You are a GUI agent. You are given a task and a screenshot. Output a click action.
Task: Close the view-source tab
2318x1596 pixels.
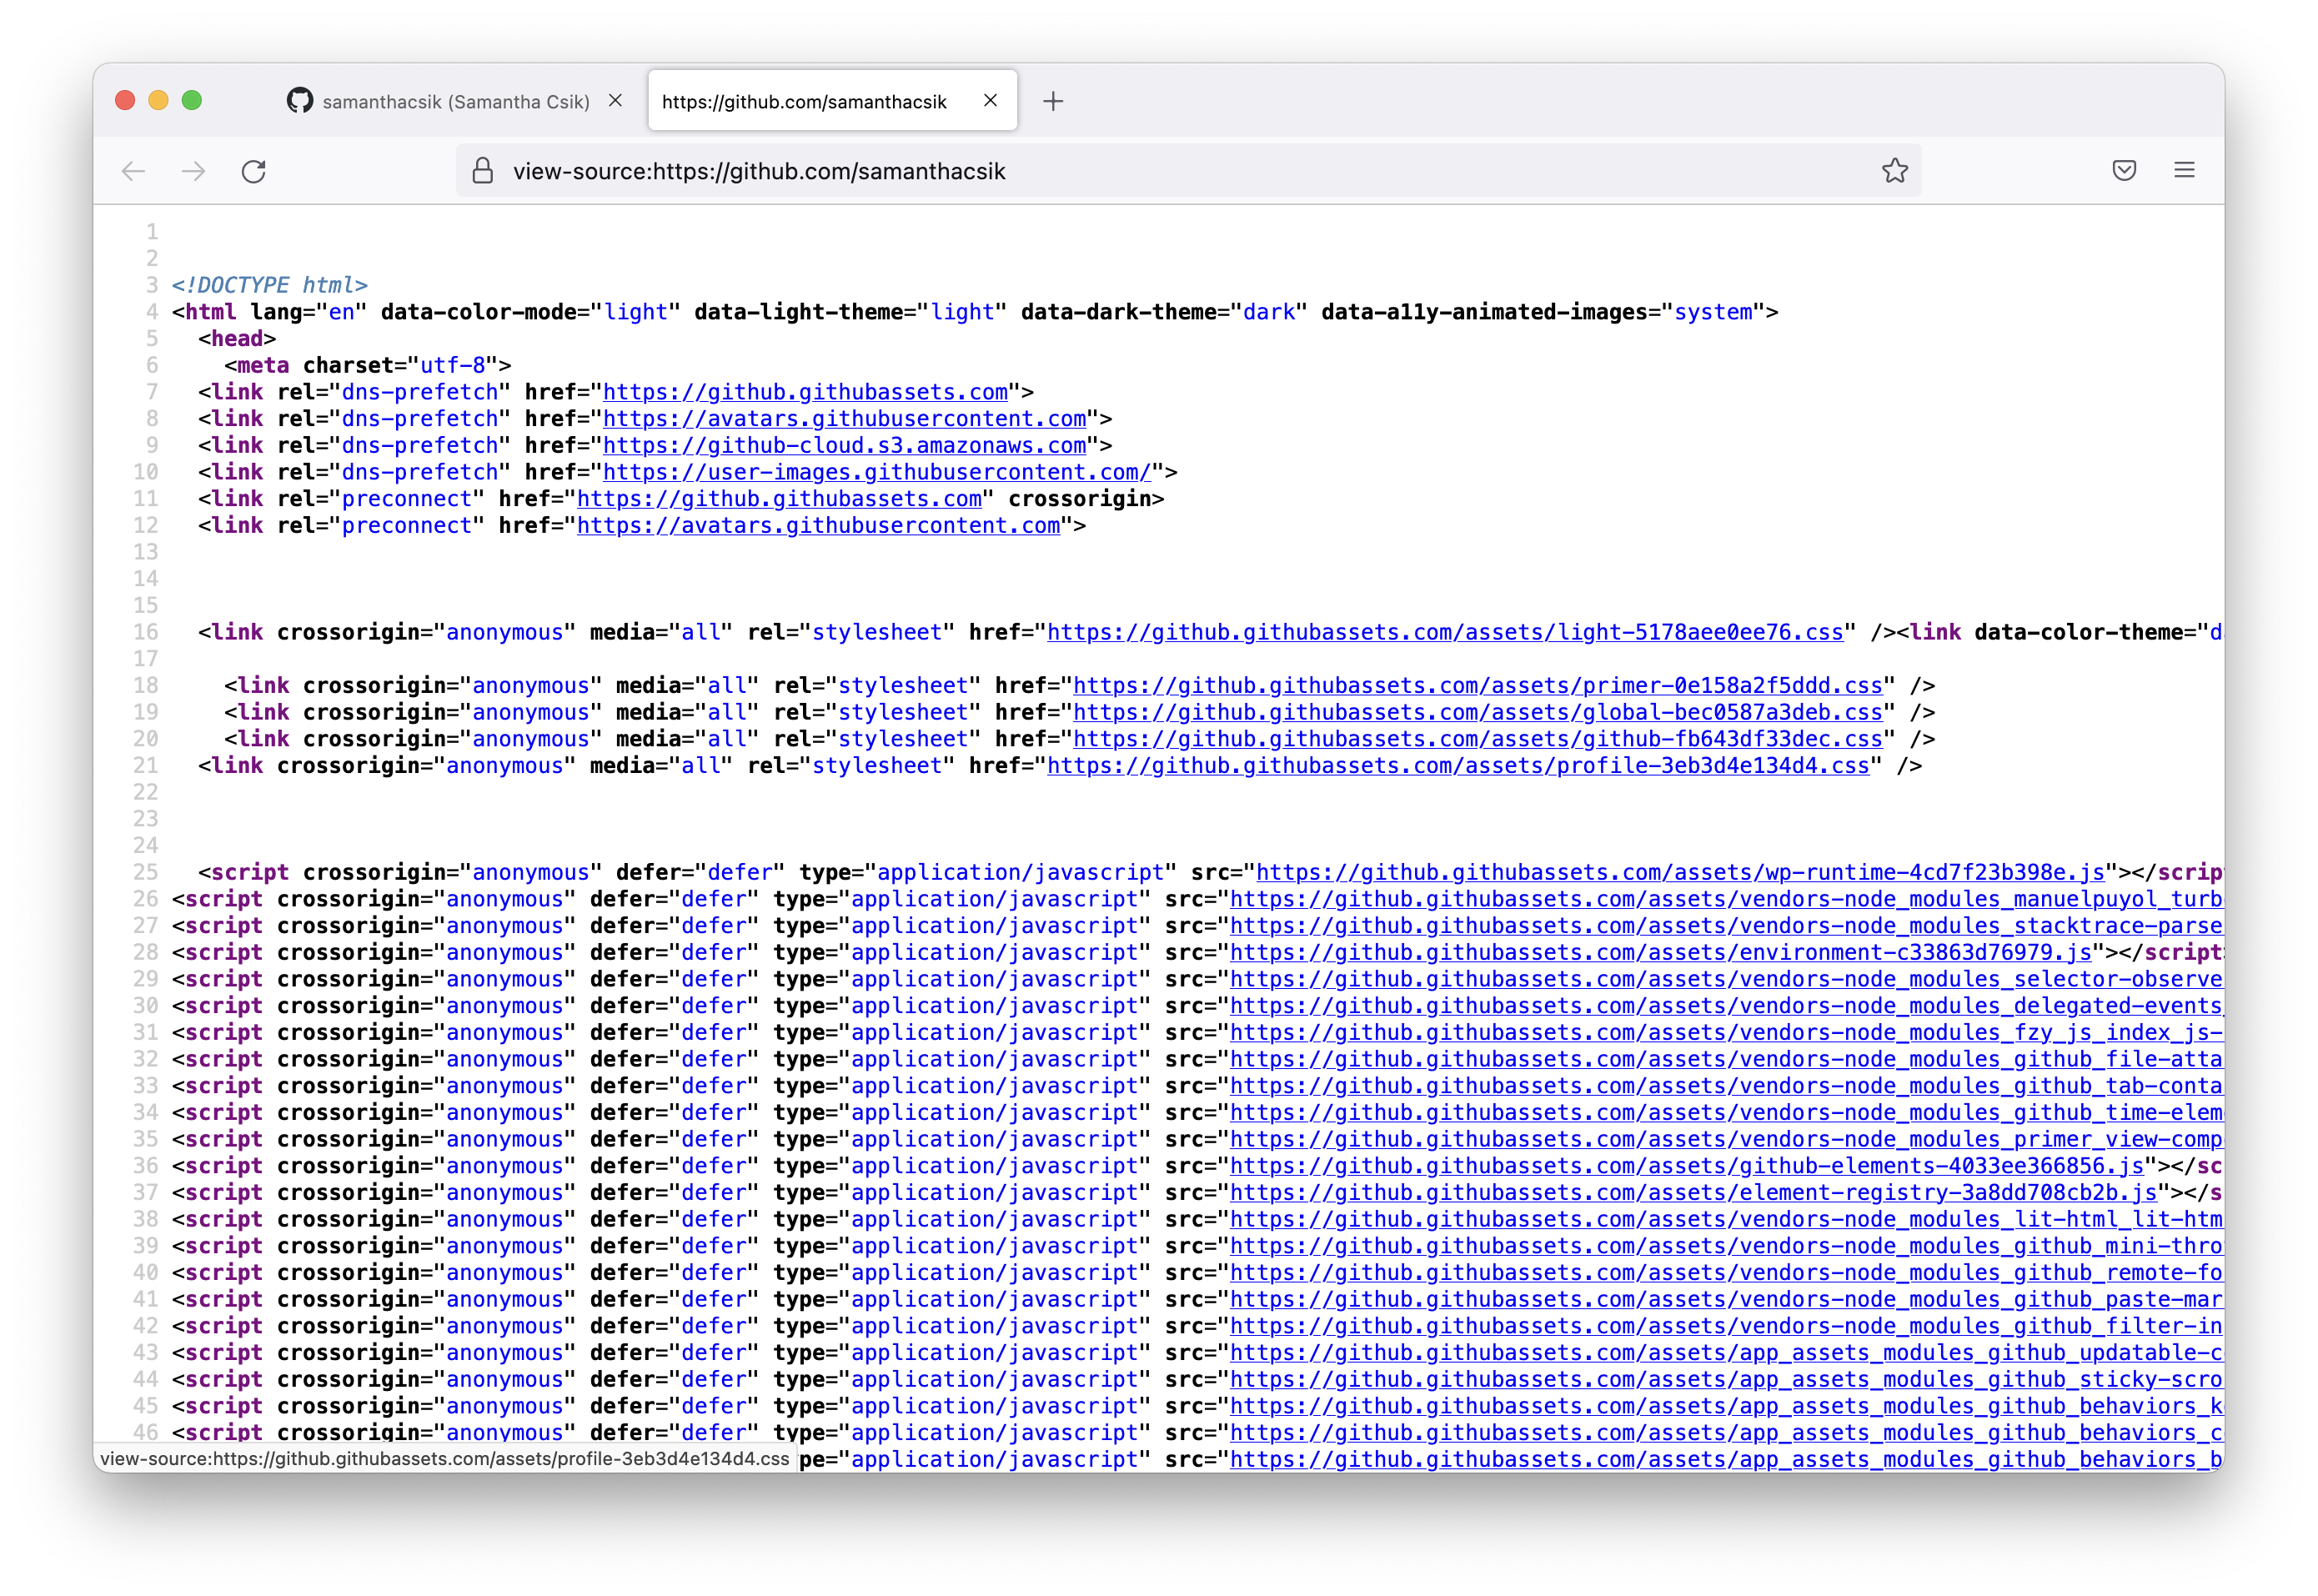click(990, 101)
